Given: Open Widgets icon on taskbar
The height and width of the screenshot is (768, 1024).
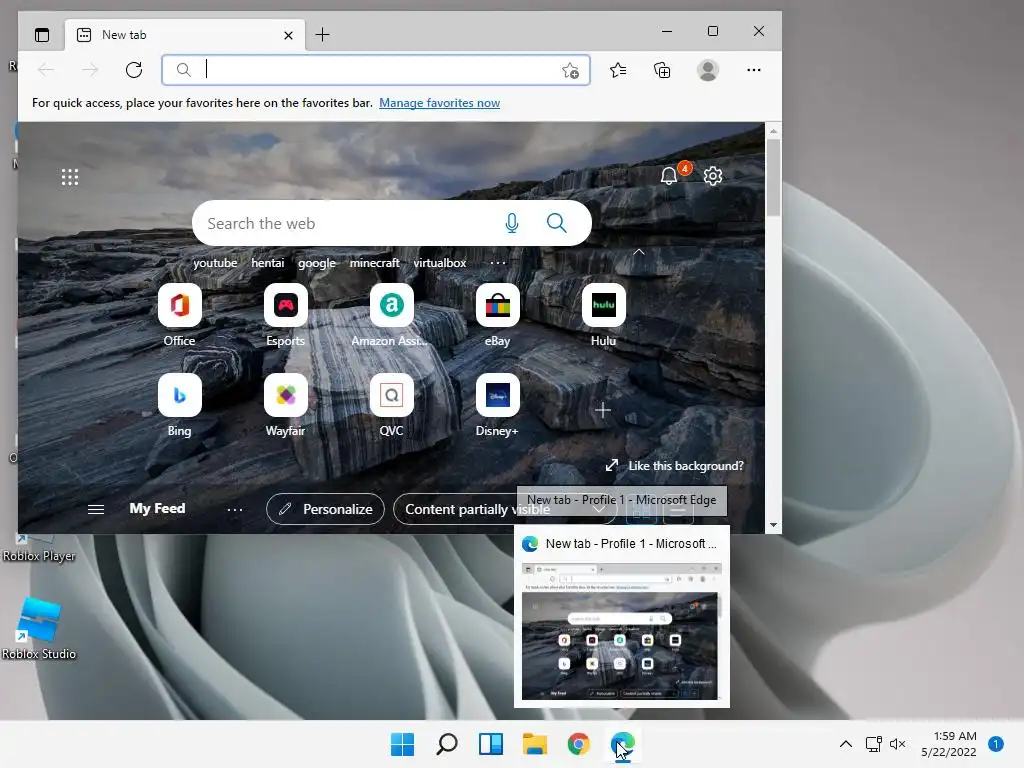Looking at the screenshot, I should 490,744.
